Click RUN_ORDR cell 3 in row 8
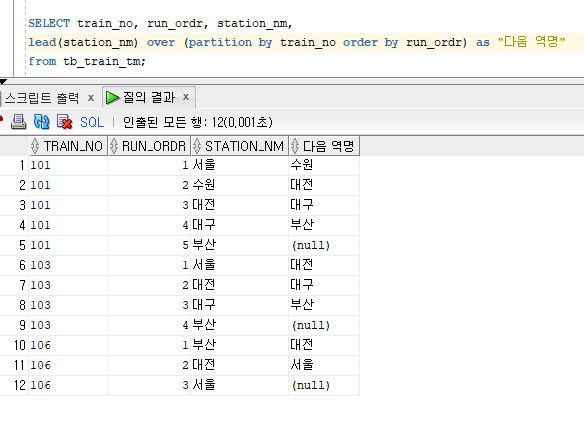Image resolution: width=584 pixels, height=421 pixels. point(149,305)
